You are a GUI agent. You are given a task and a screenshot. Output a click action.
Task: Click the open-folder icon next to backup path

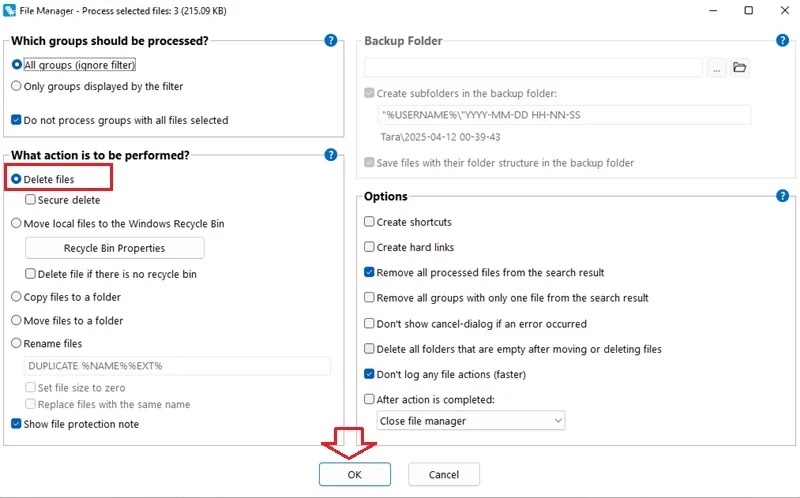coord(739,67)
